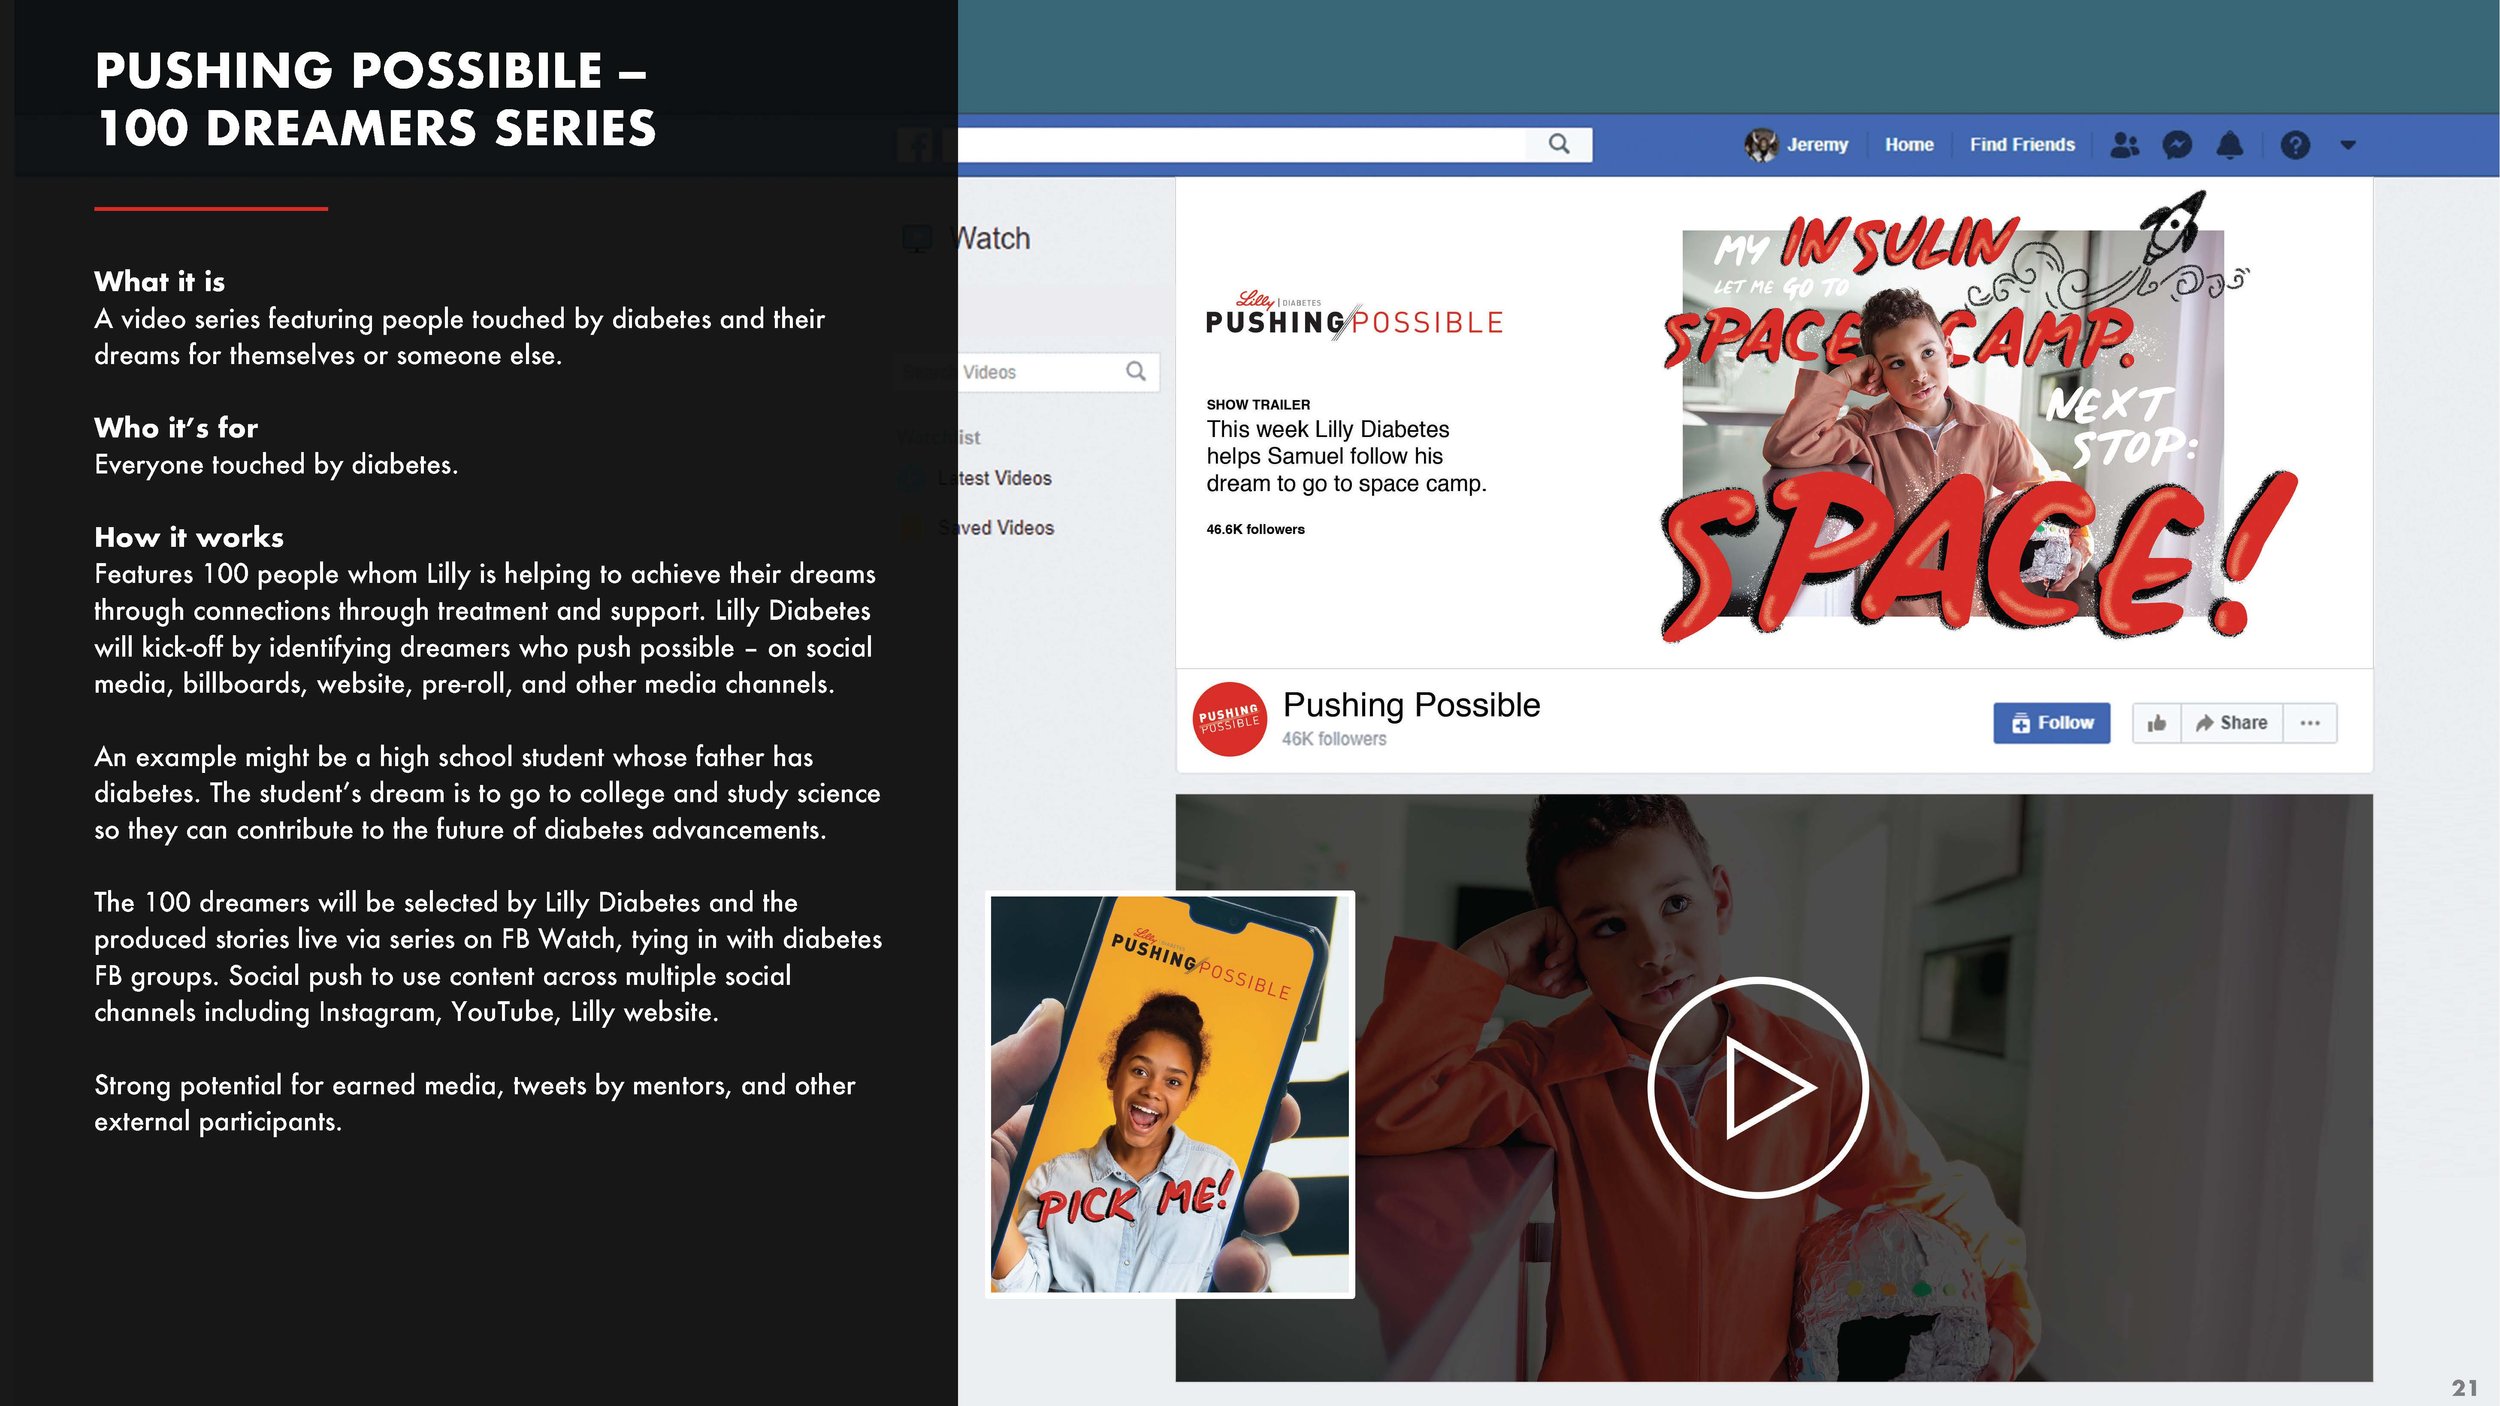Open the more options ellipsis button

click(x=2310, y=723)
